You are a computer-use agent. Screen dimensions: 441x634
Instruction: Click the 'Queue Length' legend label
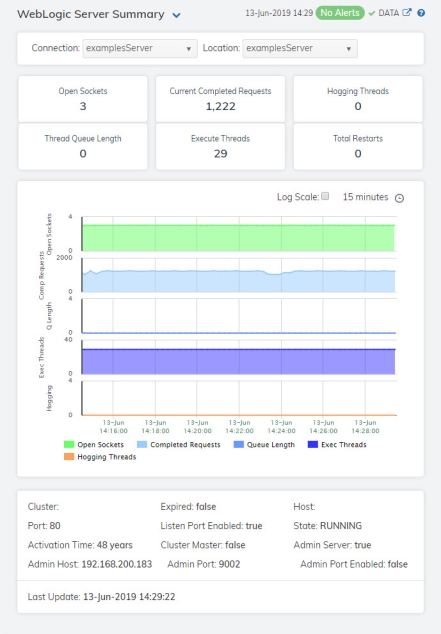point(271,444)
